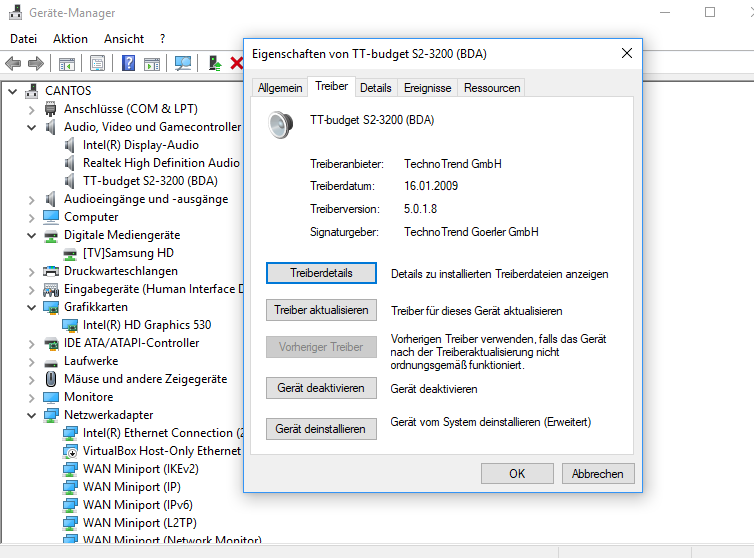Switch to the Ressourcen tab
The height and width of the screenshot is (558, 754).
click(492, 88)
